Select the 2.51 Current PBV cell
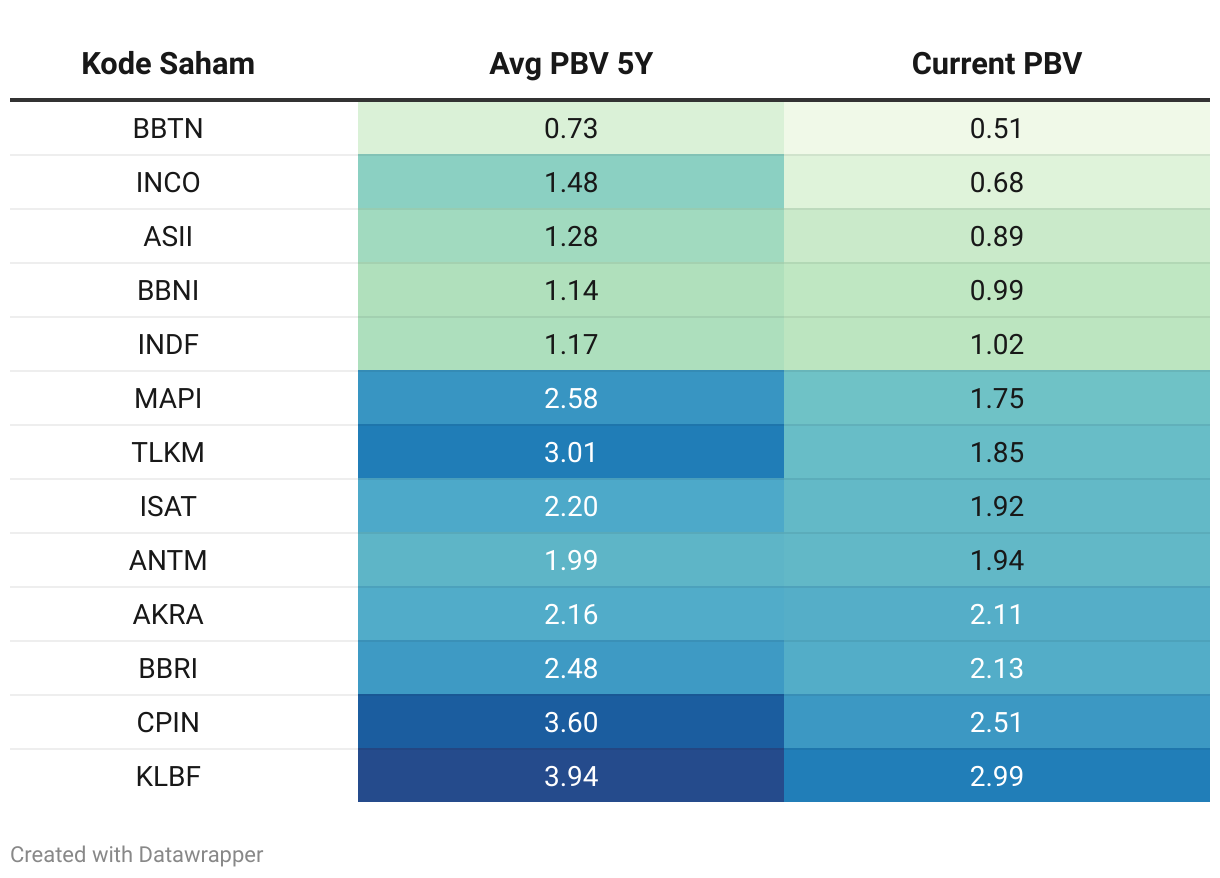The image size is (1220, 878). pos(996,723)
